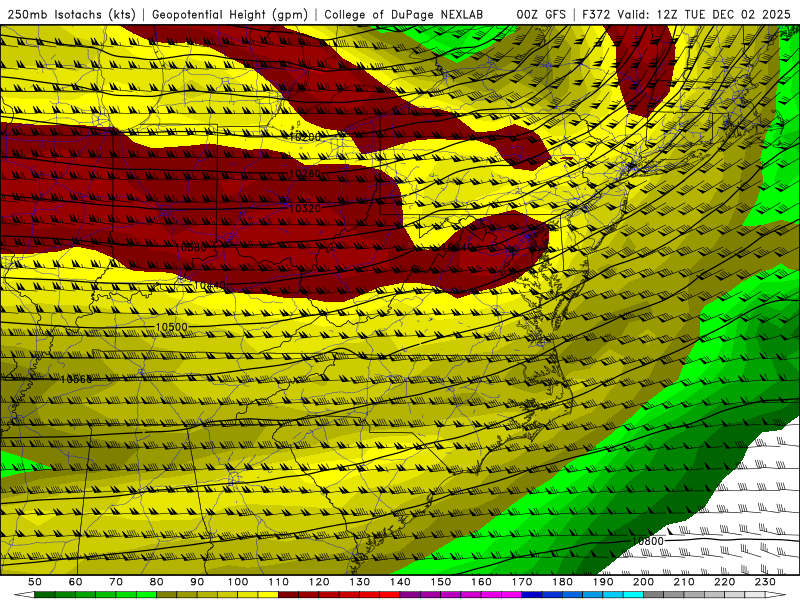This screenshot has height=600, width=800.
Task: Click the 50 value on the color scale
Action: click(x=35, y=582)
